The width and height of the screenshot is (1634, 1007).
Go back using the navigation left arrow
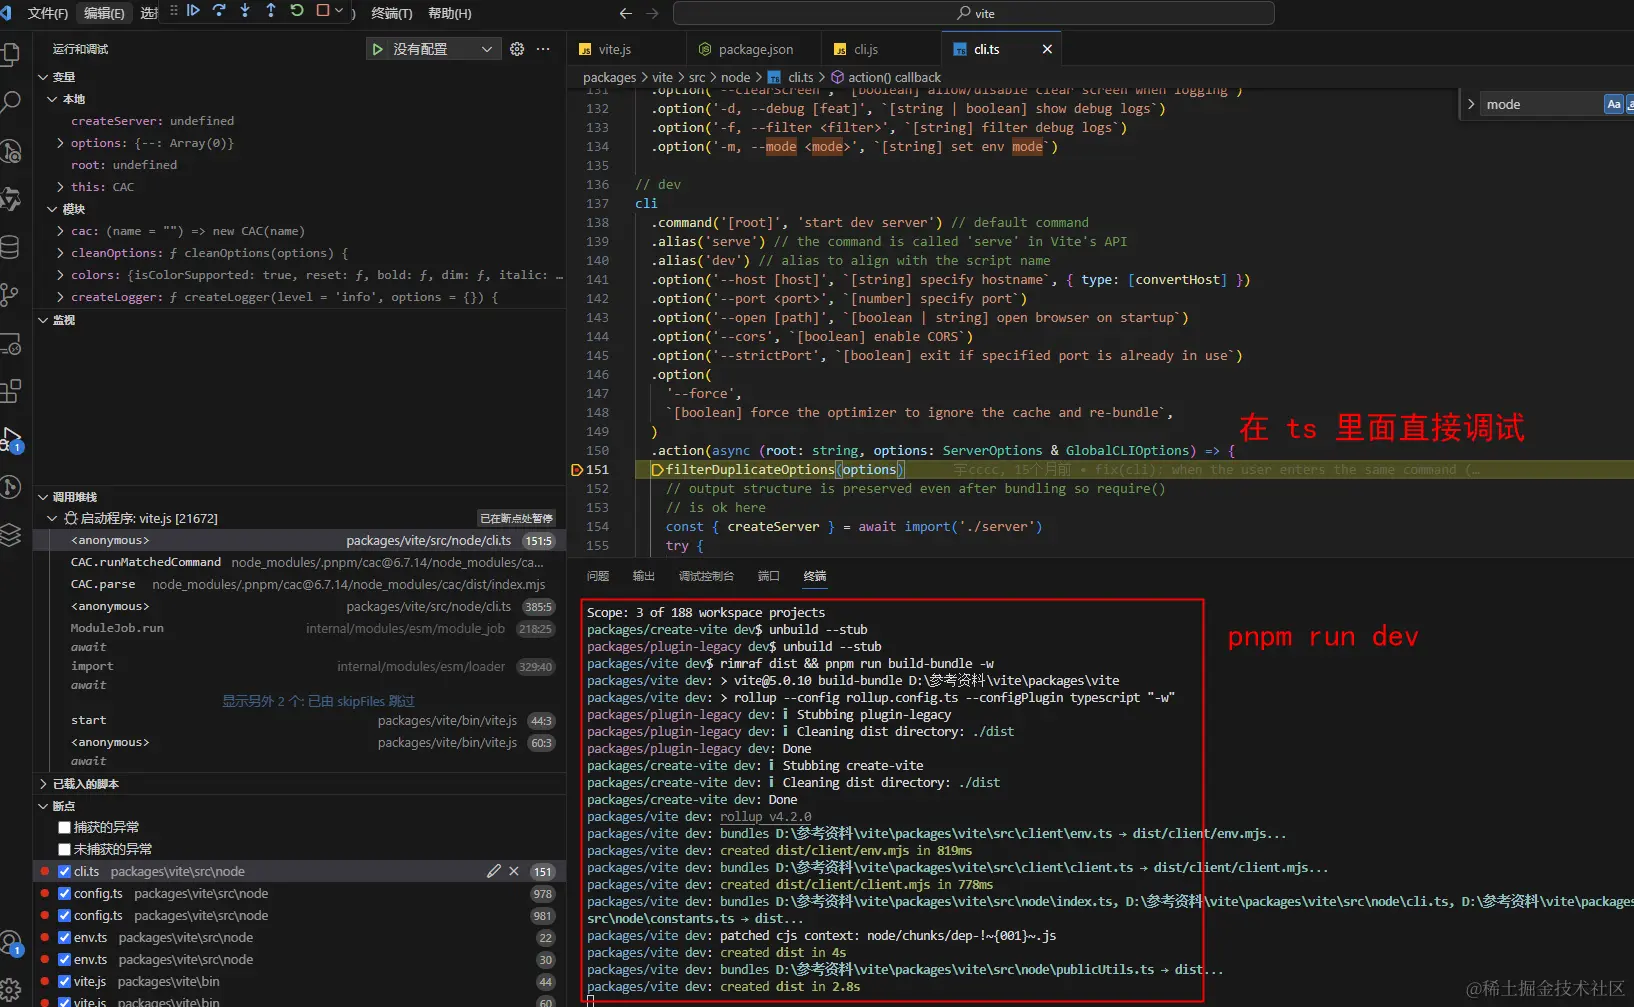coord(626,13)
